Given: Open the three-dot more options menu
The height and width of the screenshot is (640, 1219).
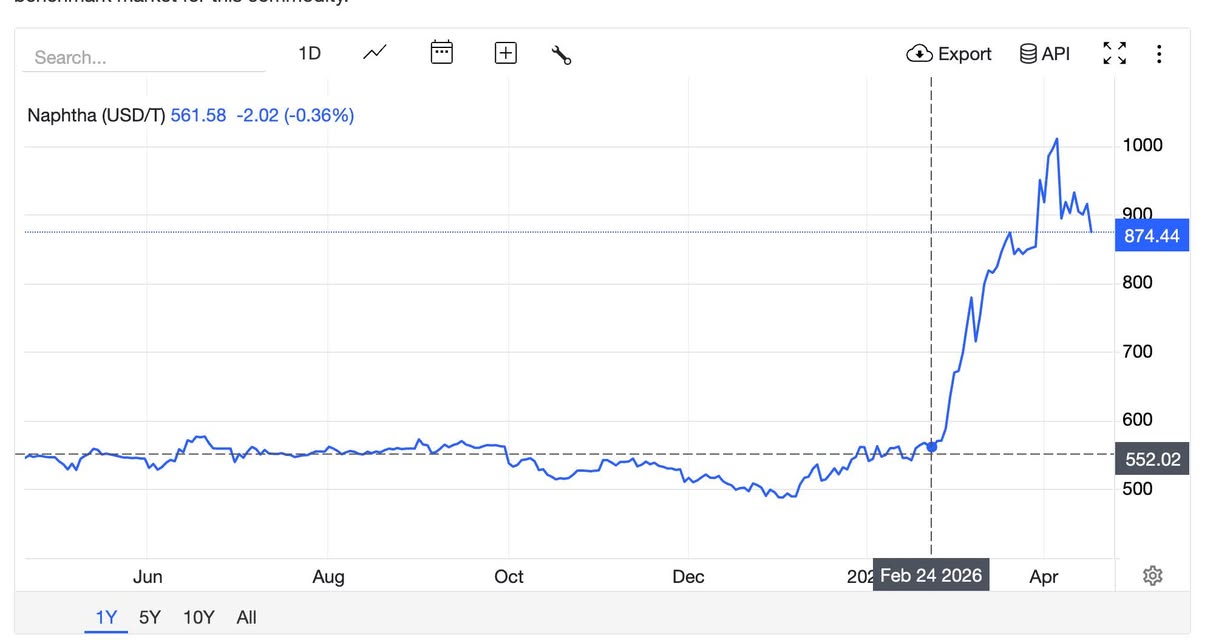Looking at the screenshot, I should pyautogui.click(x=1159, y=54).
